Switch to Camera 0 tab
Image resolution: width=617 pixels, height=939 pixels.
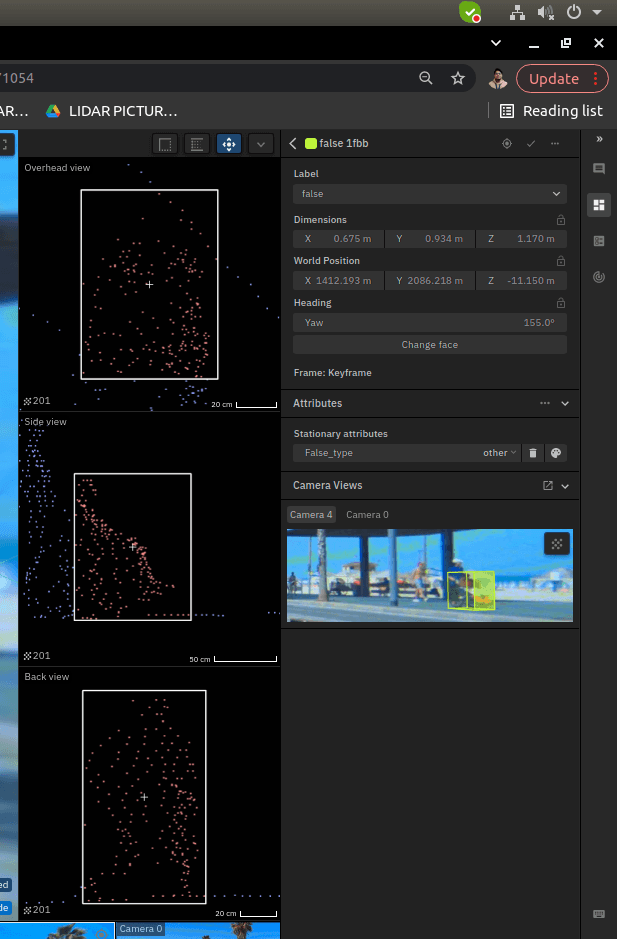click(367, 515)
